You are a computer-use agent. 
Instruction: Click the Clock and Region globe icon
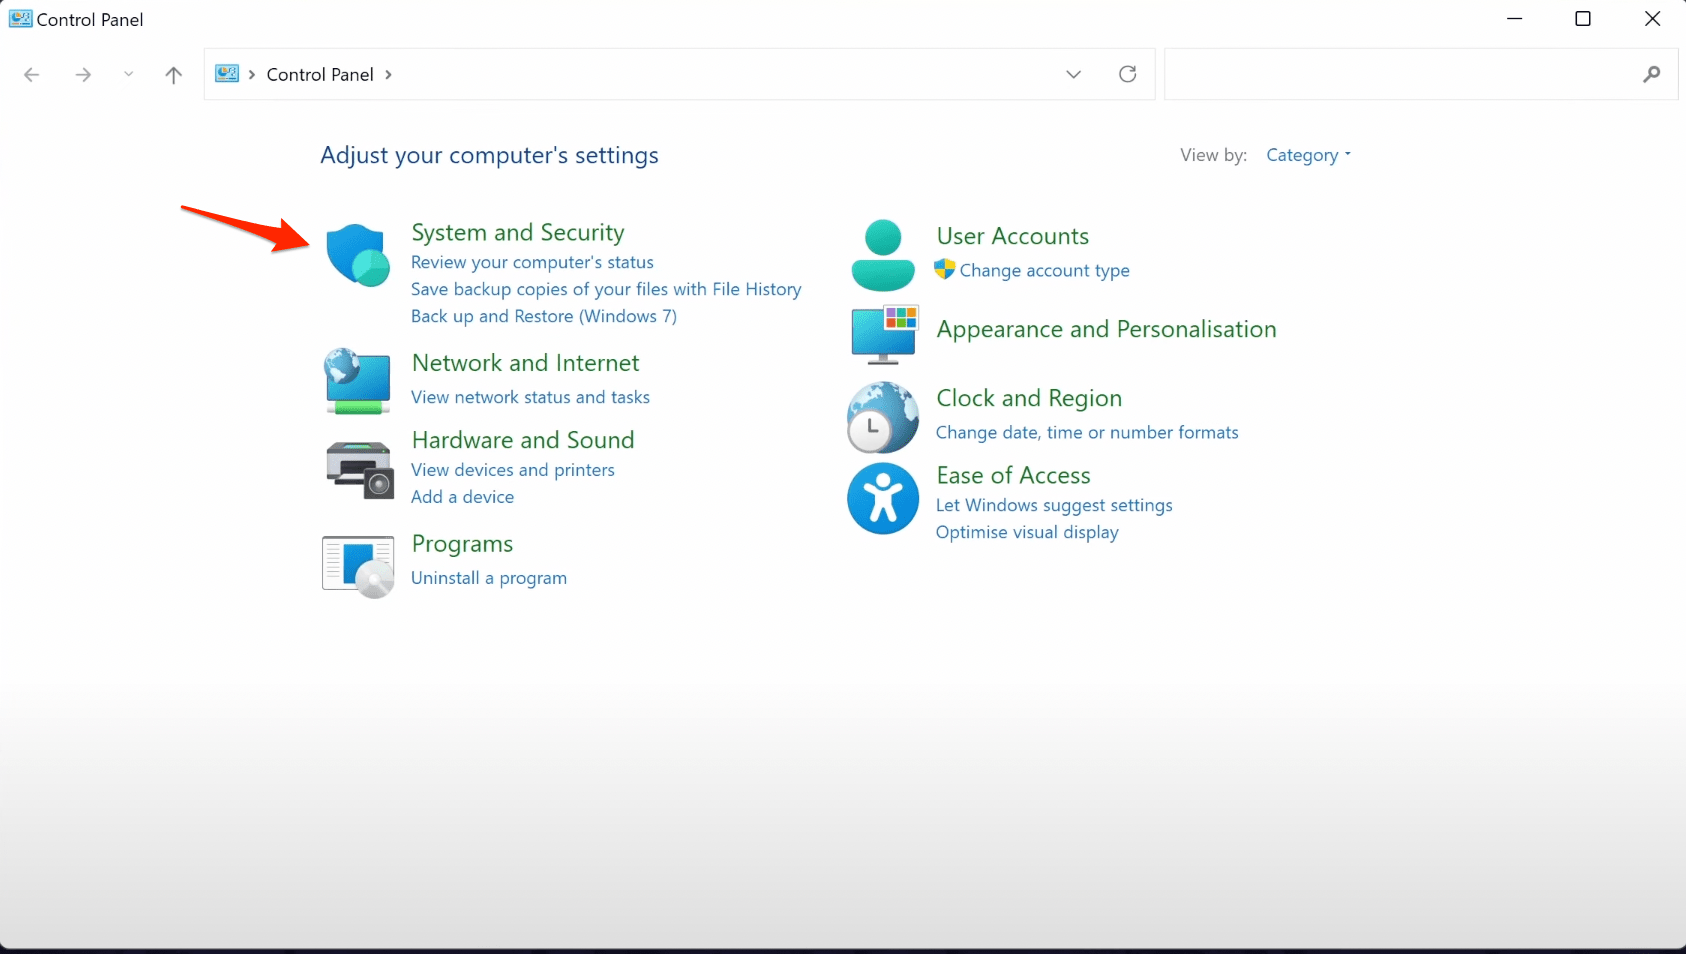point(882,417)
